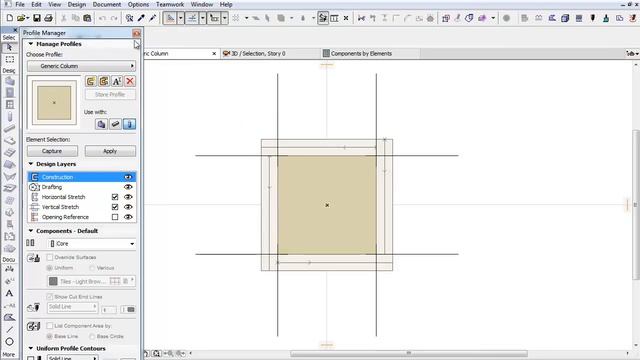Delete profile with the red X icon
The width and height of the screenshot is (640, 360).
click(x=130, y=81)
